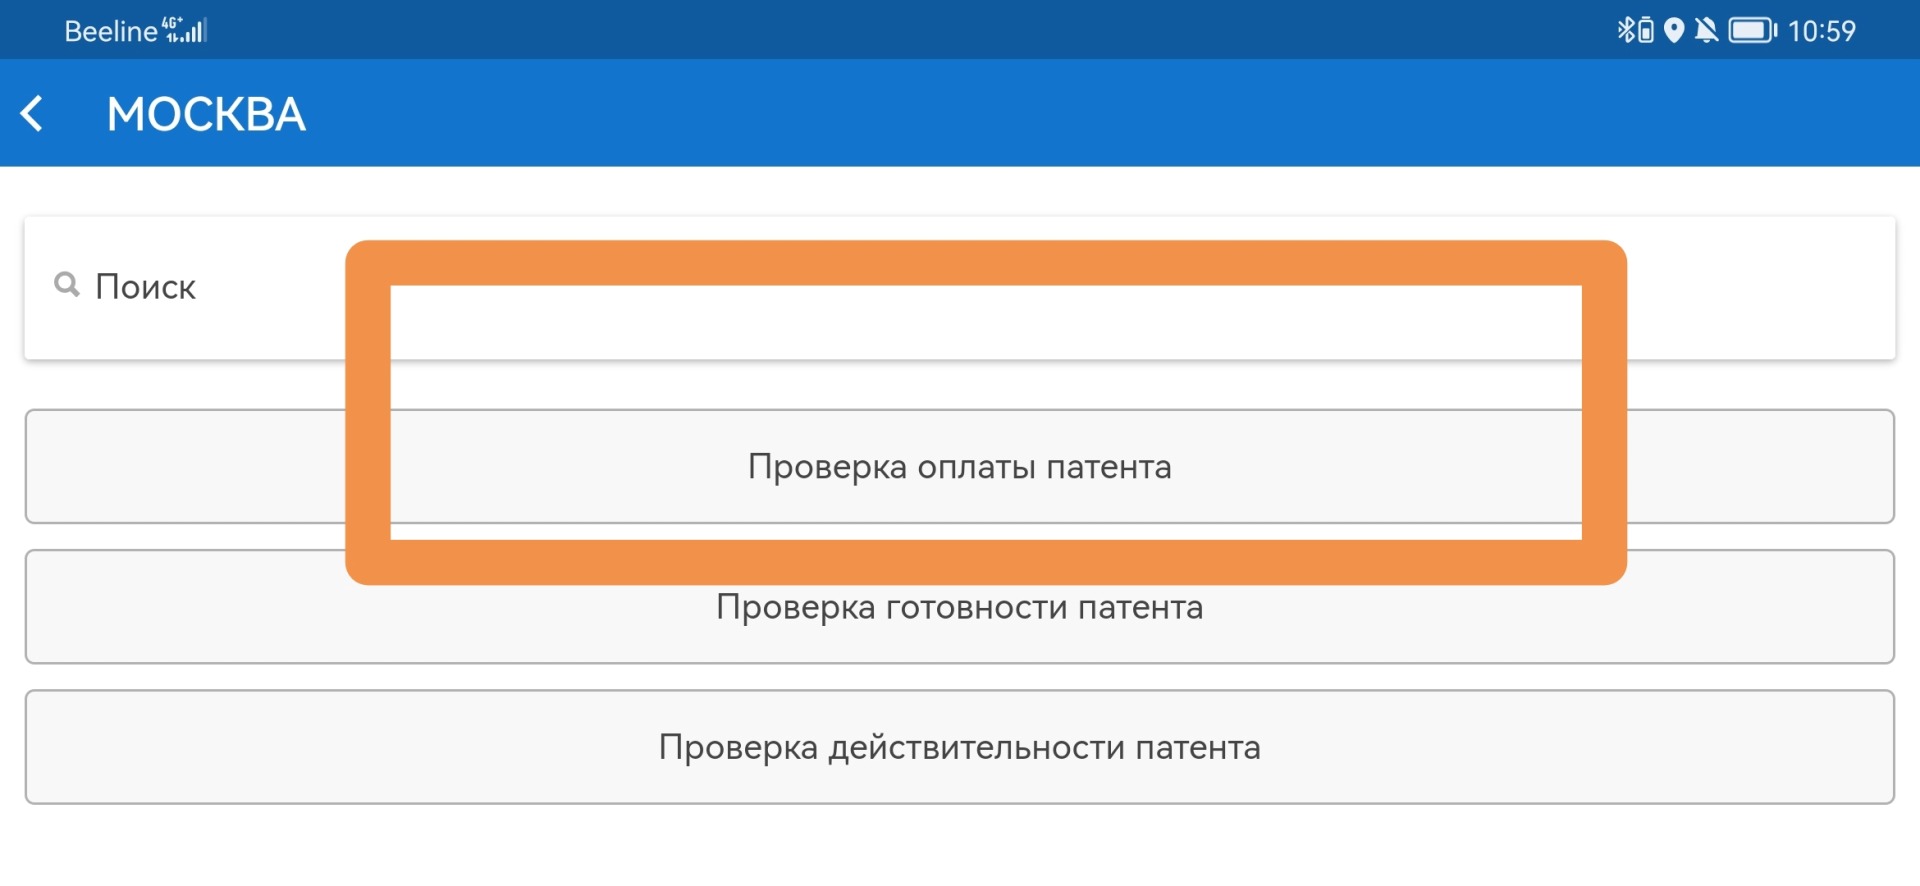Open Проверка оплаты патента

point(959,467)
